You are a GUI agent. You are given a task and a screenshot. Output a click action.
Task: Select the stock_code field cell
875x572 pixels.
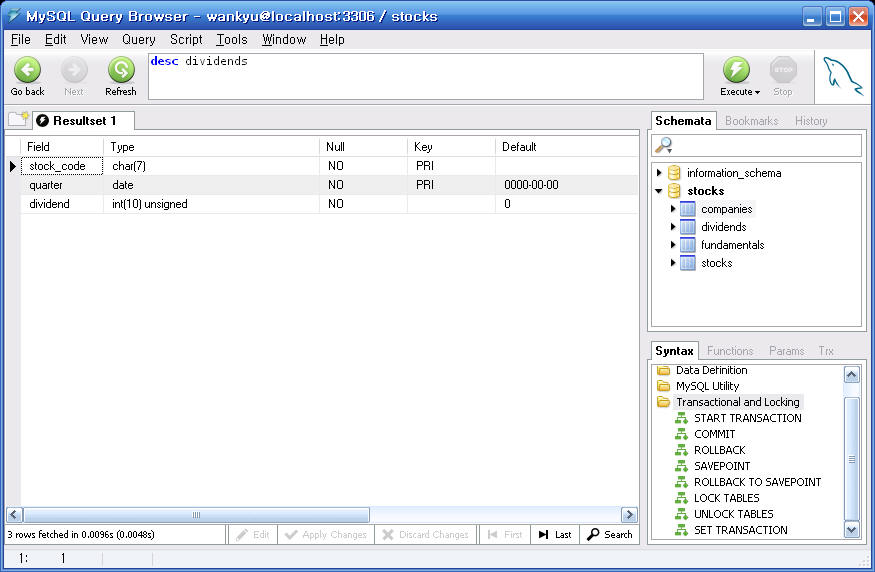coord(62,166)
